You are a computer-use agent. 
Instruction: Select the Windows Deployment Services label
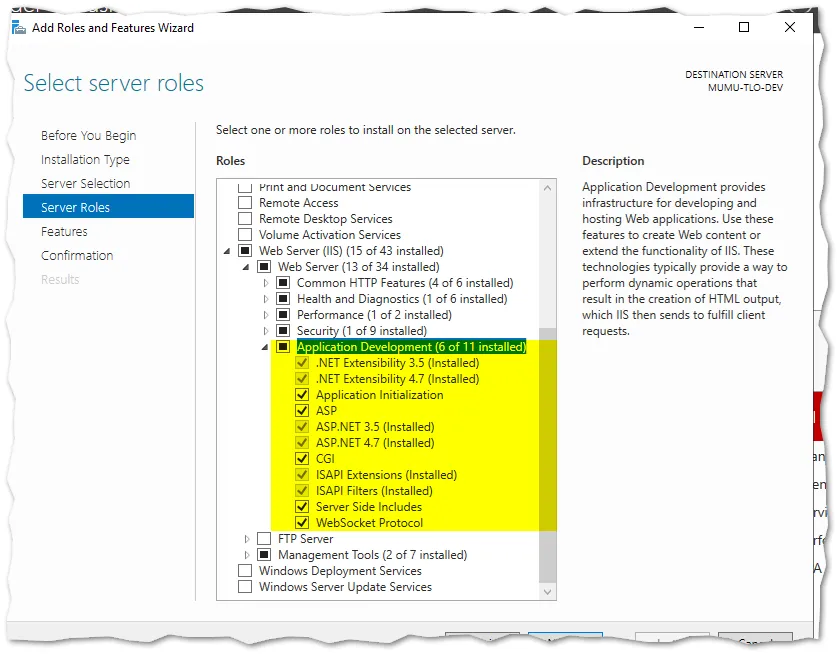pyautogui.click(x=340, y=571)
